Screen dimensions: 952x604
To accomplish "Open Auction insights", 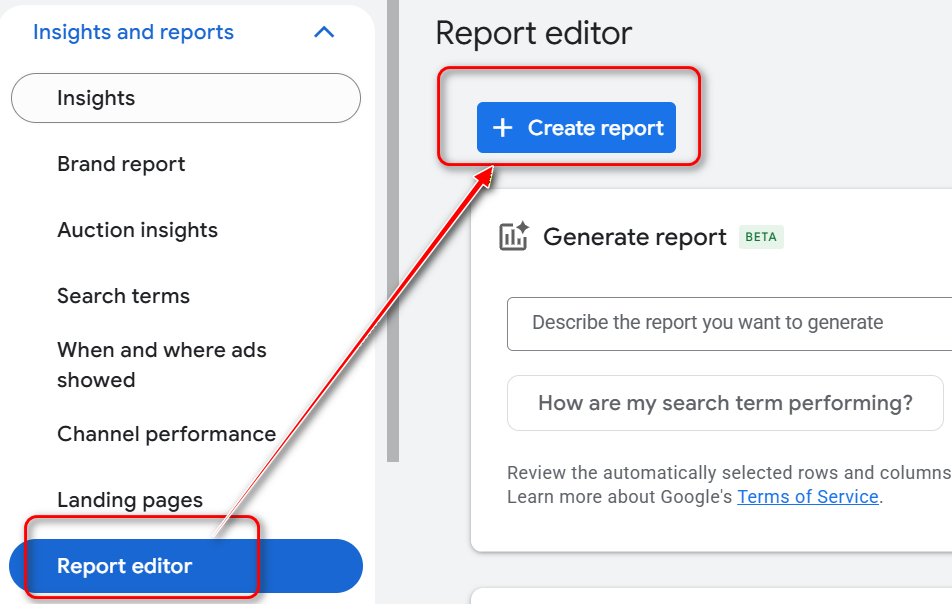I will pos(137,230).
